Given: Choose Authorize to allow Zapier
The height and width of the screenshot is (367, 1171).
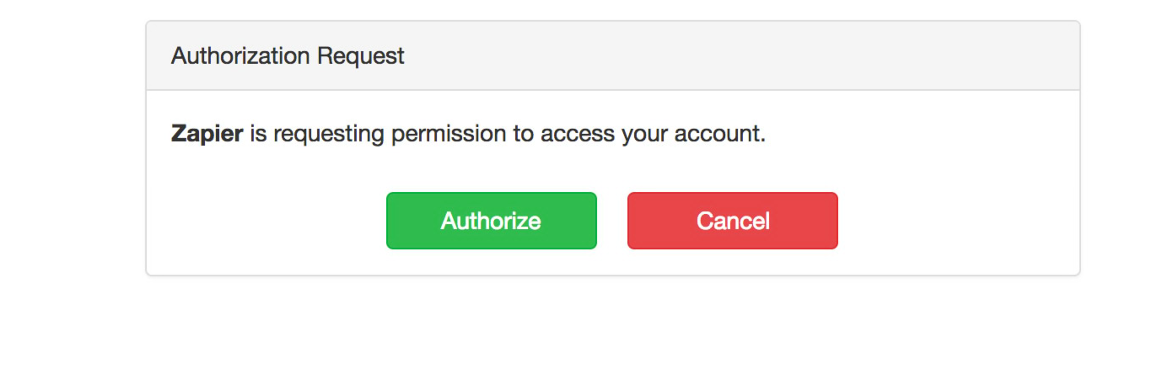Looking at the screenshot, I should coord(491,220).
